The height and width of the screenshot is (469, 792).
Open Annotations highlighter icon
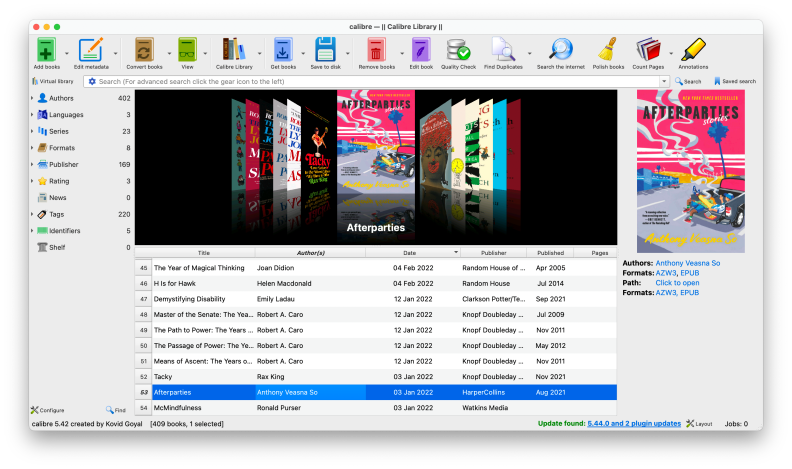(x=693, y=50)
